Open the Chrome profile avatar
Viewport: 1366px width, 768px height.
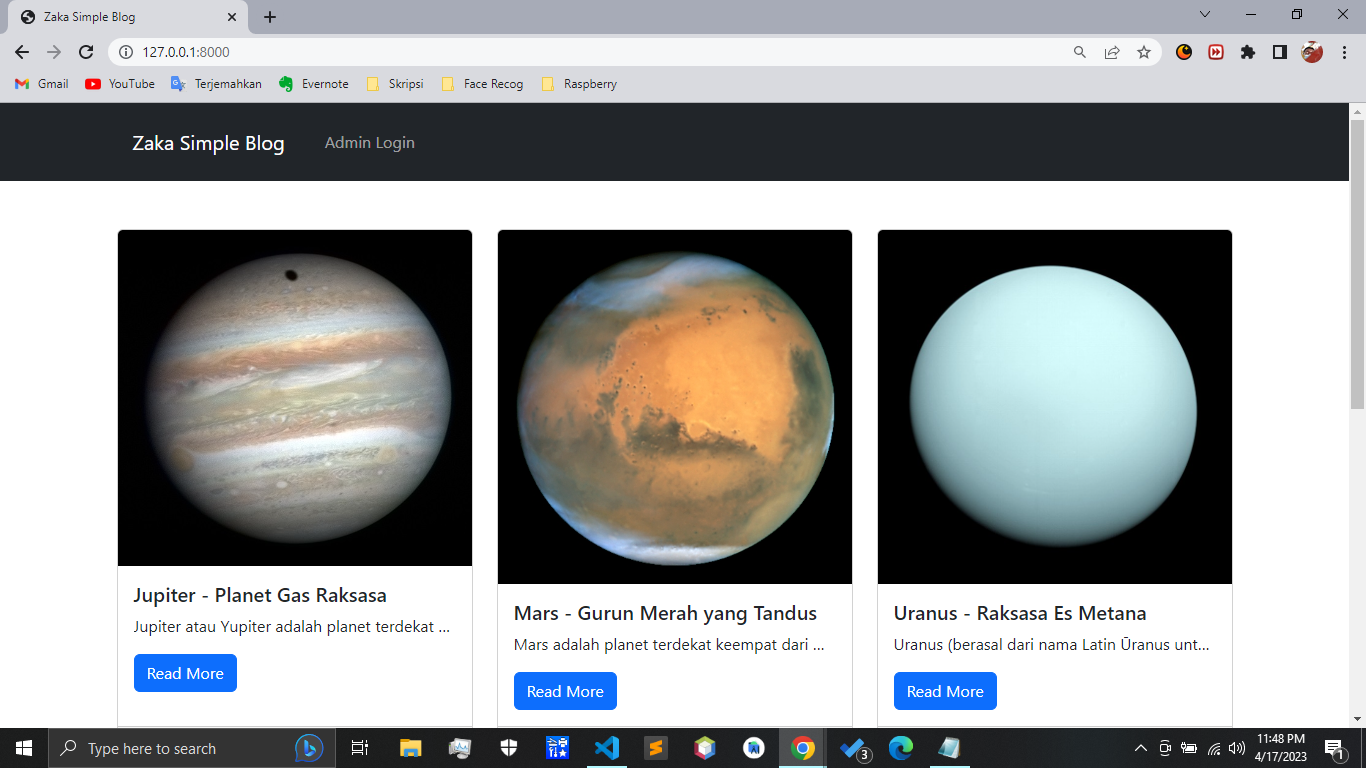click(x=1312, y=52)
